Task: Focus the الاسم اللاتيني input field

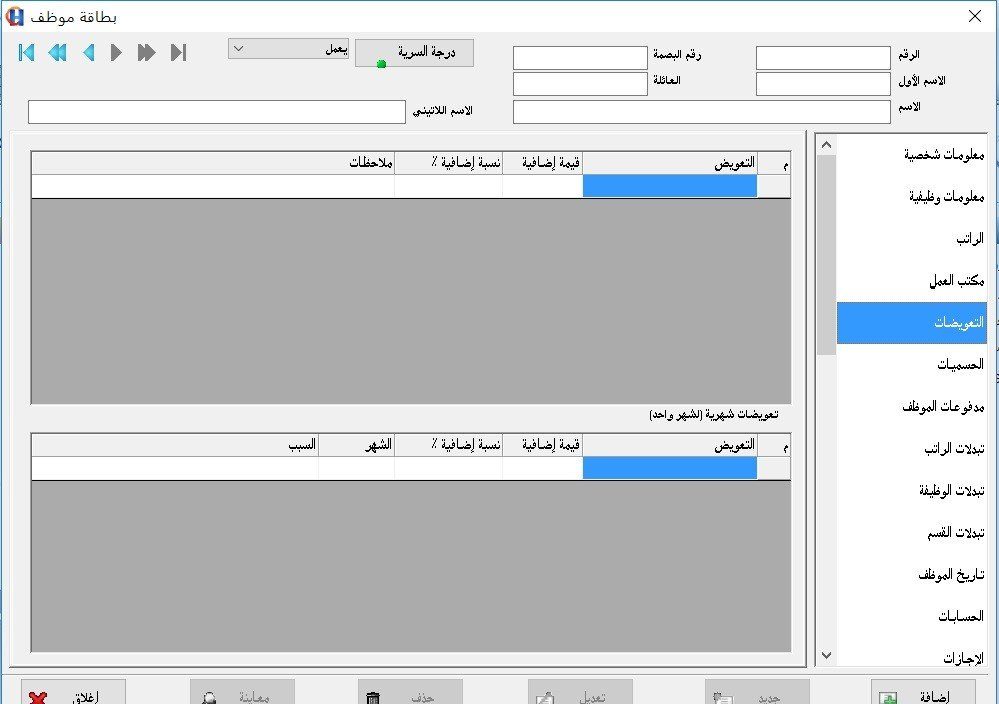Action: coord(217,111)
